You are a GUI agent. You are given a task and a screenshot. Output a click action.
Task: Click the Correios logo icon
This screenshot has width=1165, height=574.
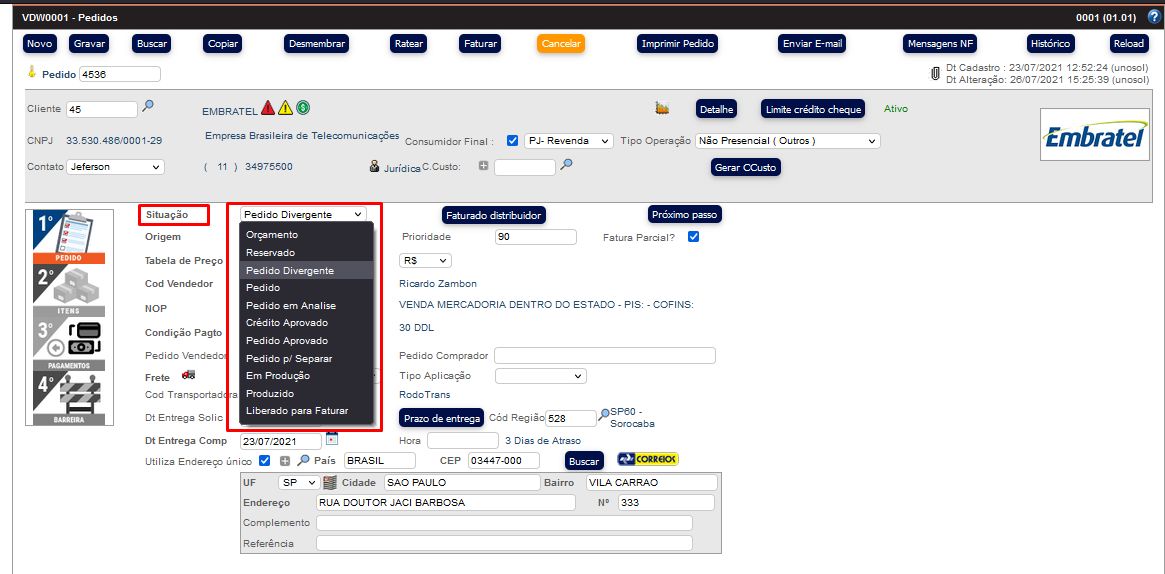tap(647, 459)
